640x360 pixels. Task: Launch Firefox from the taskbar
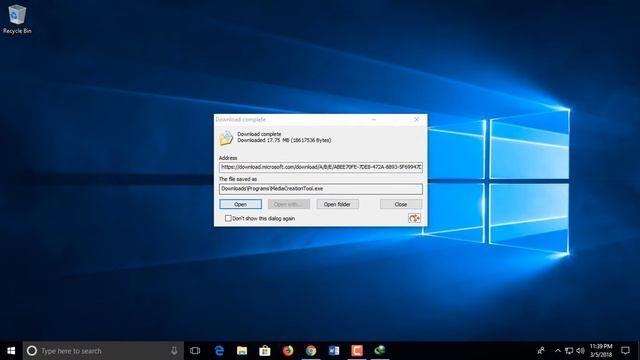[288, 351]
